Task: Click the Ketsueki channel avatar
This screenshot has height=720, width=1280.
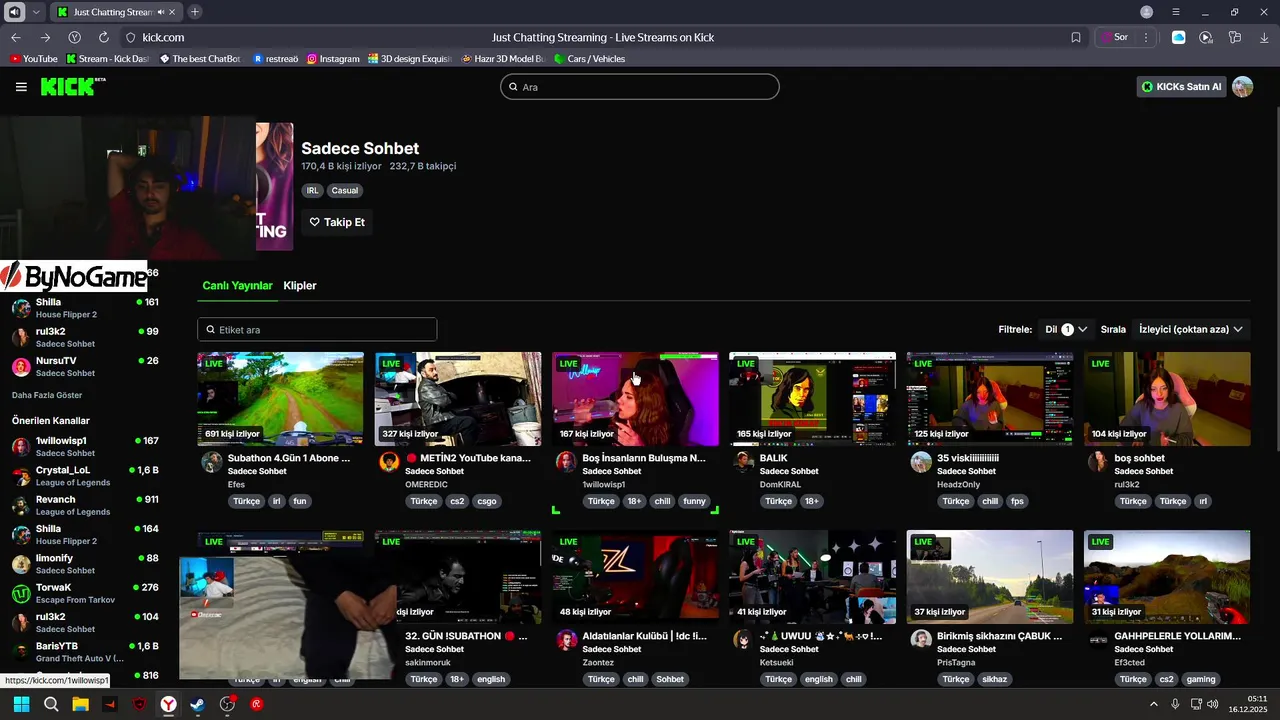Action: [x=744, y=639]
